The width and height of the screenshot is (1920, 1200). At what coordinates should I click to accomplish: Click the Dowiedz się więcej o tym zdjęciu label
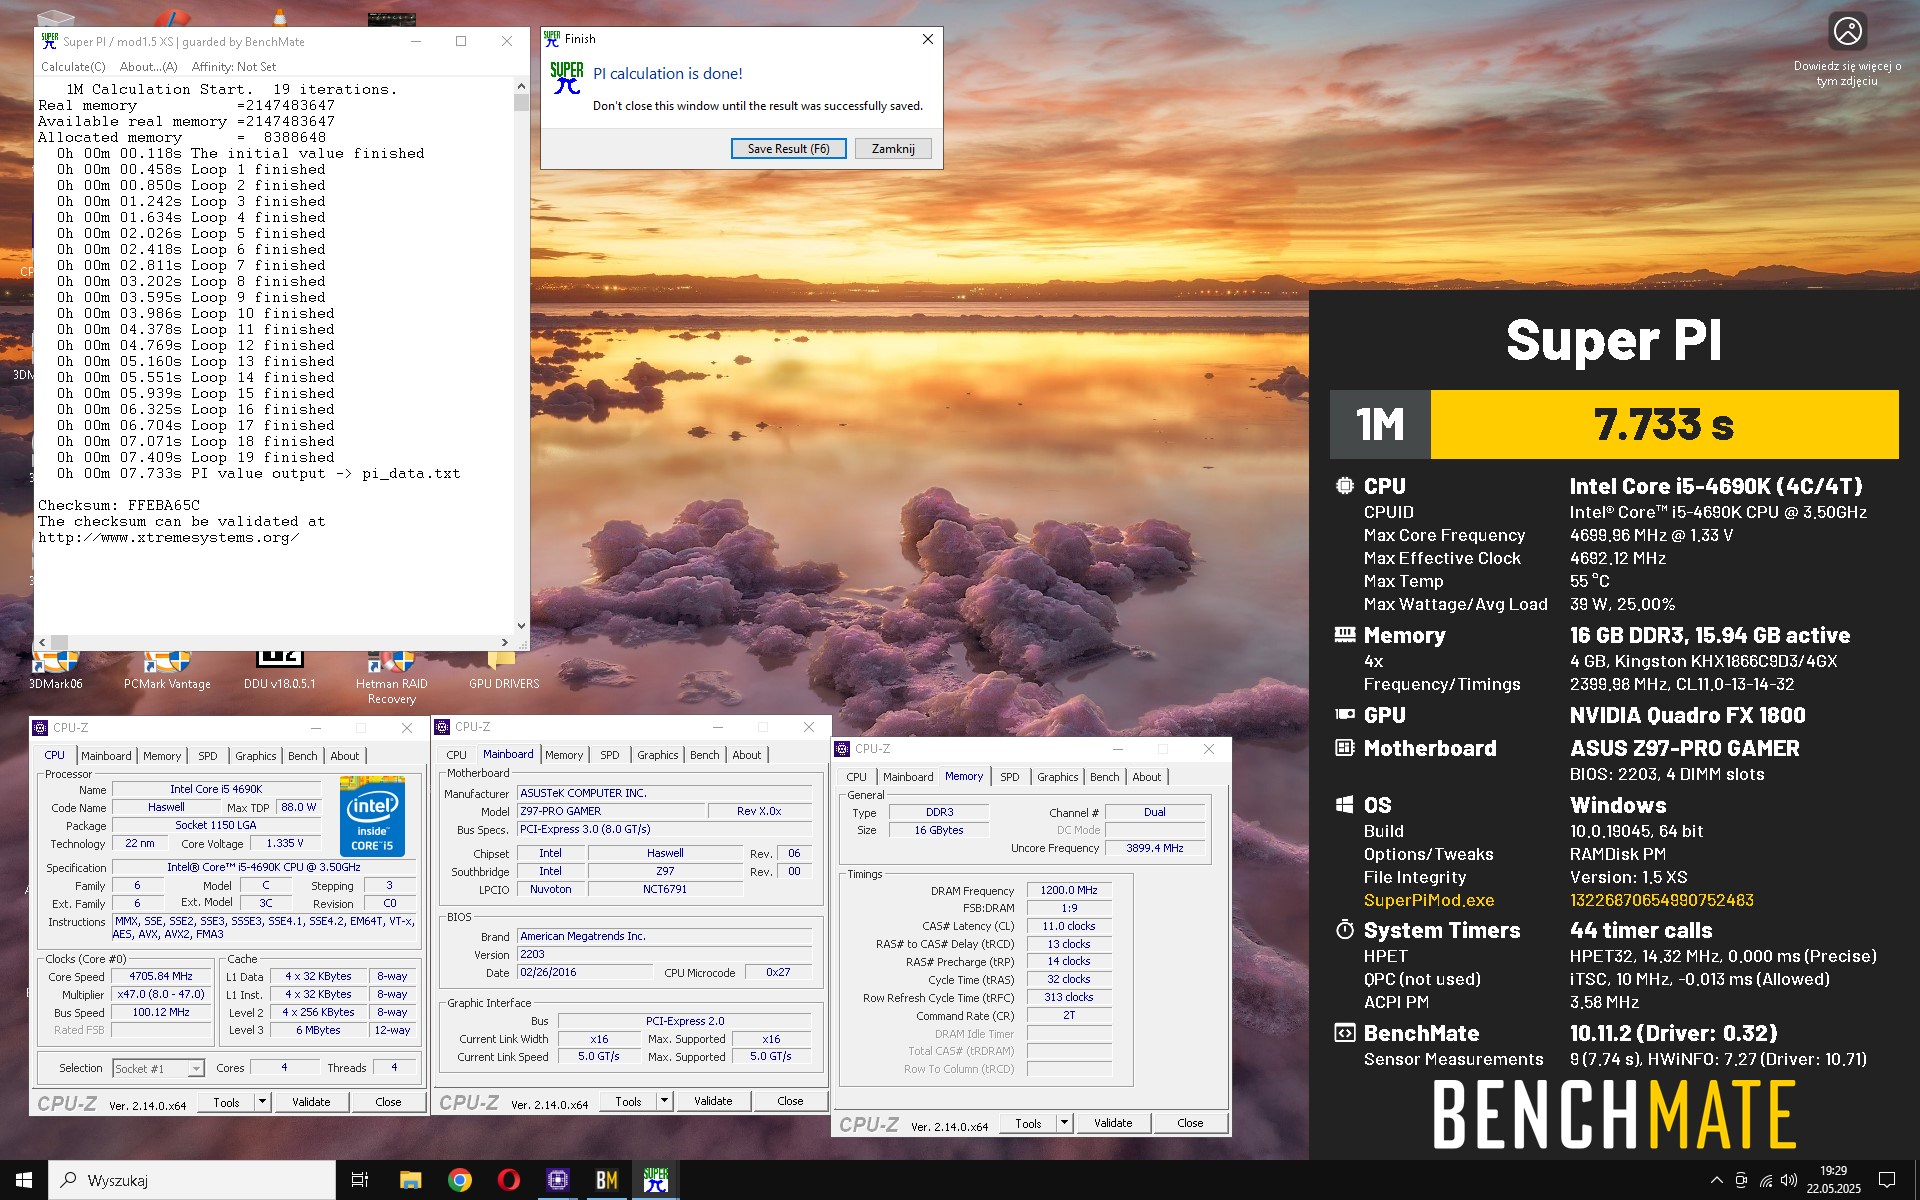tap(1847, 73)
